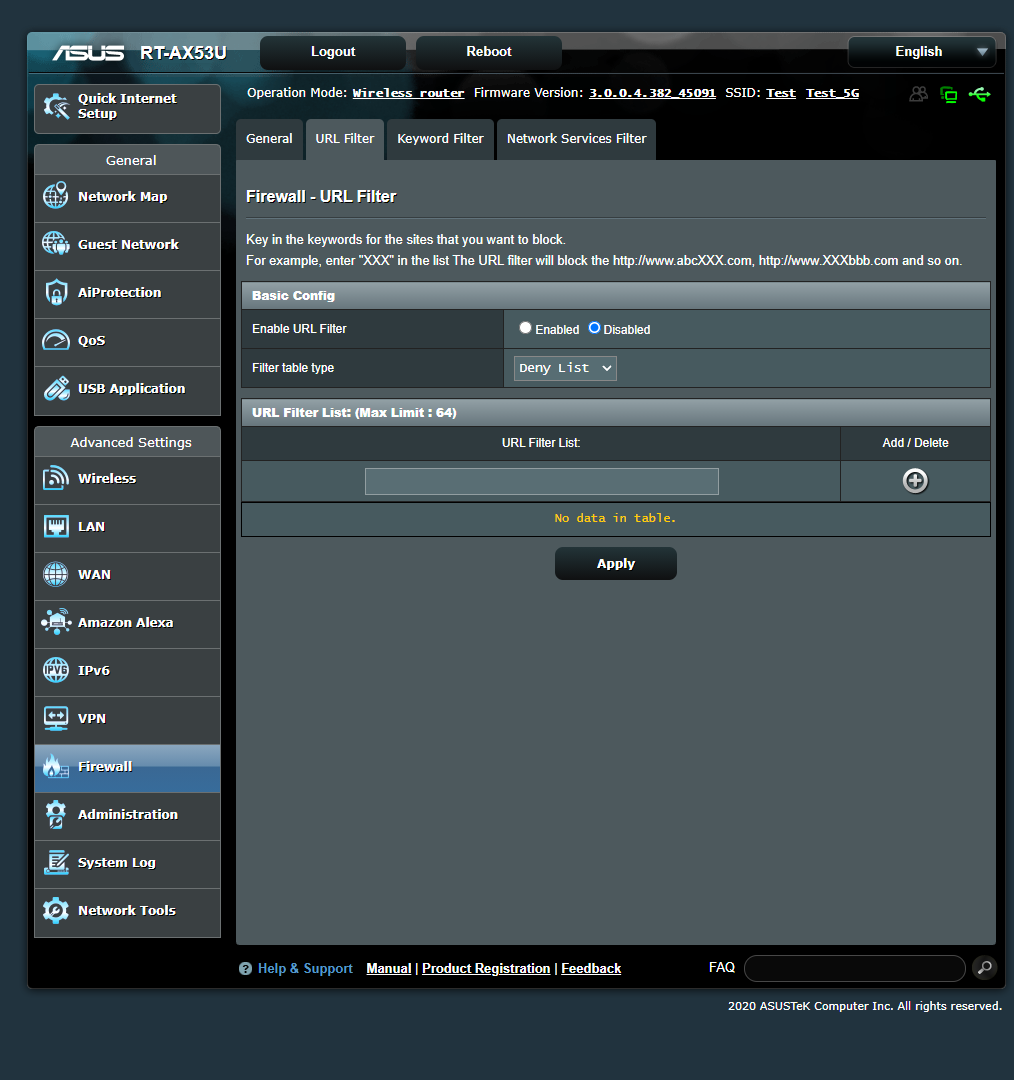Click the guest users status icon
The width and height of the screenshot is (1014, 1080).
pos(918,94)
